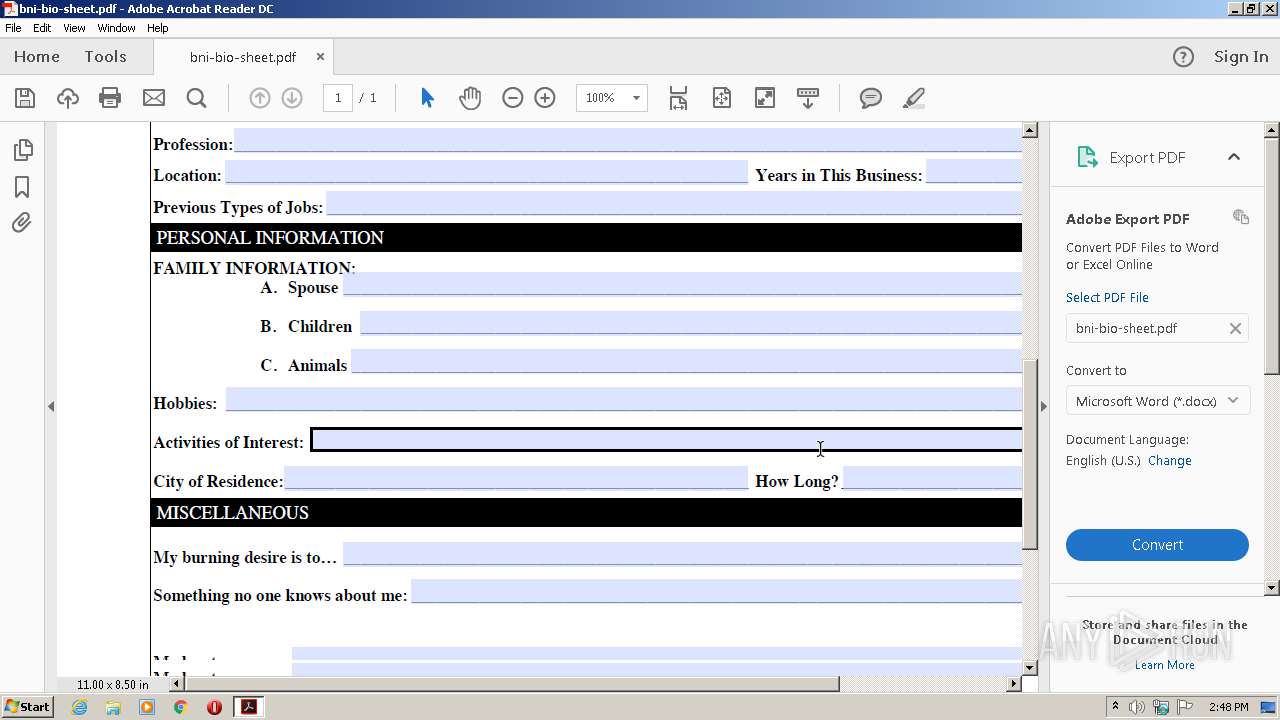The image size is (1280, 720).
Task: Click the Profession form field
Action: pos(628,141)
